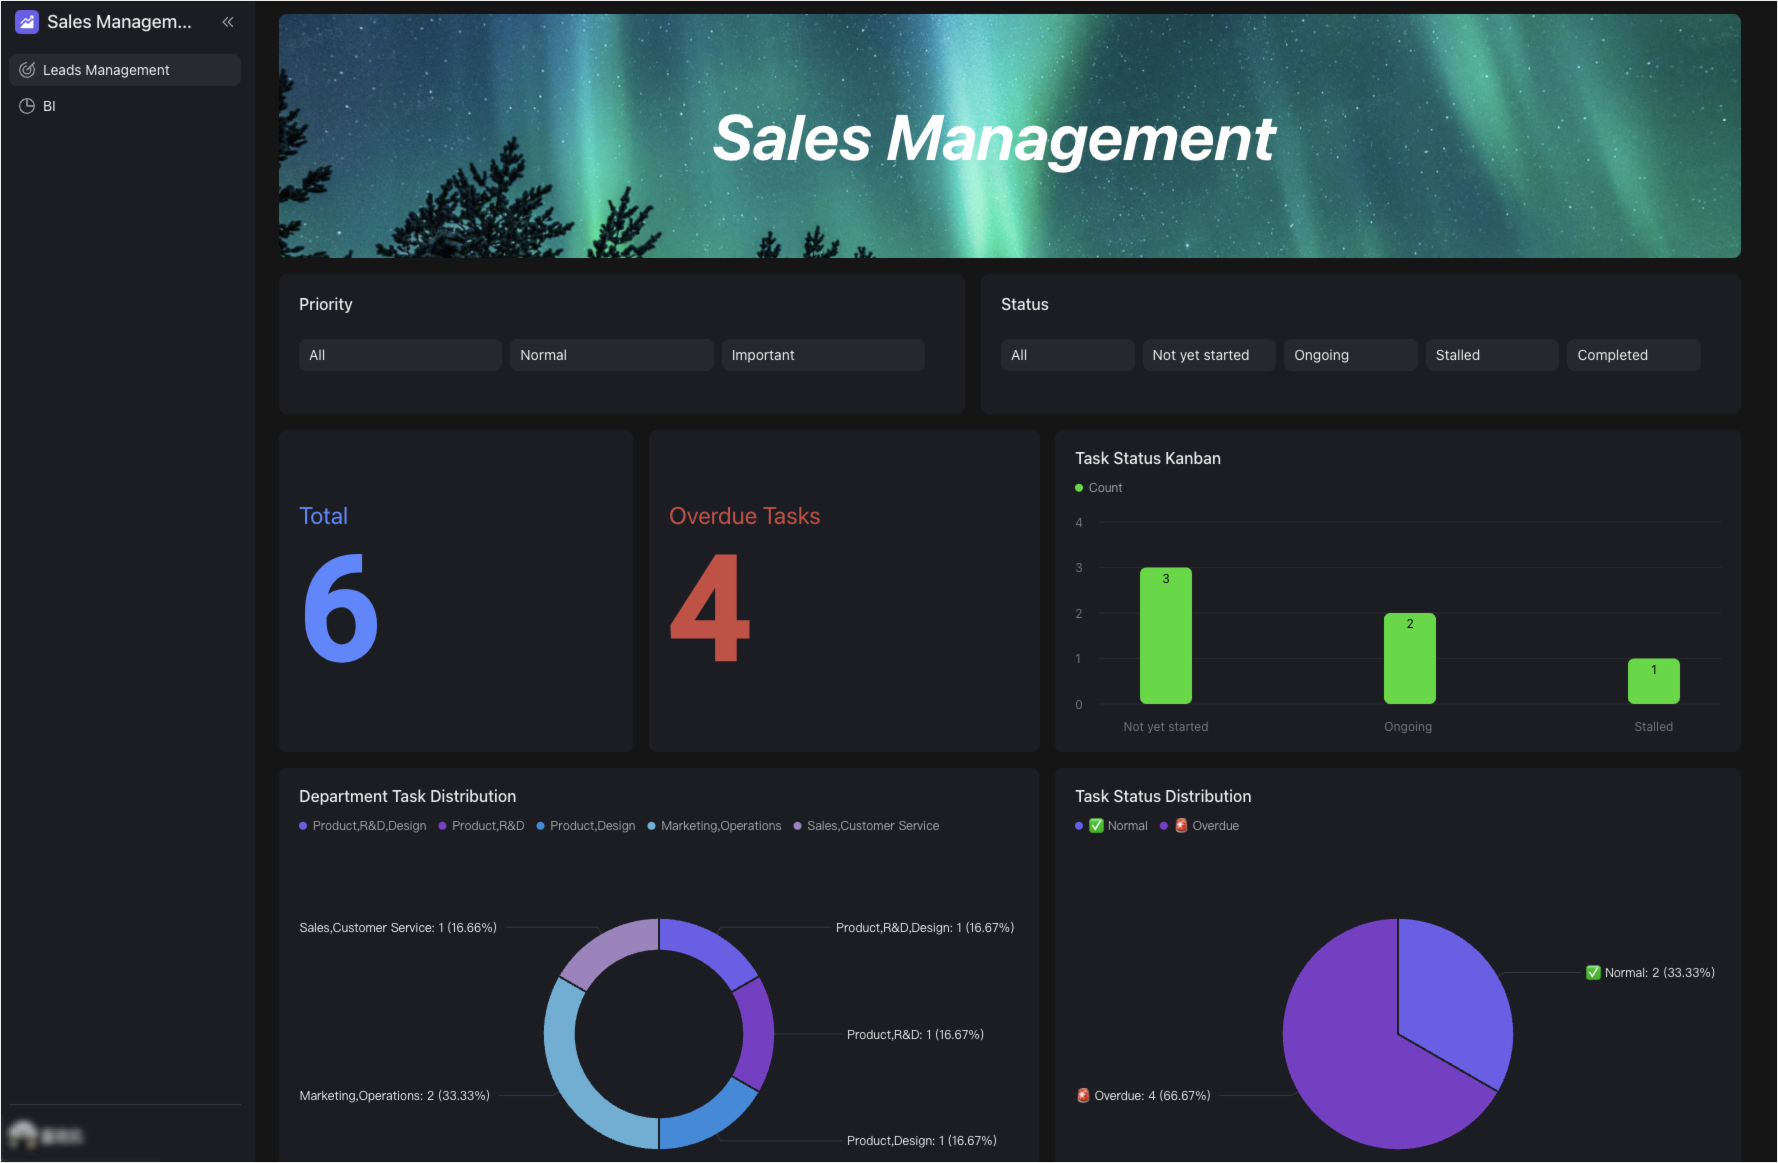Screen dimensions: 1778x1163
Task: Filter status by Not yet started
Action: point(1208,355)
